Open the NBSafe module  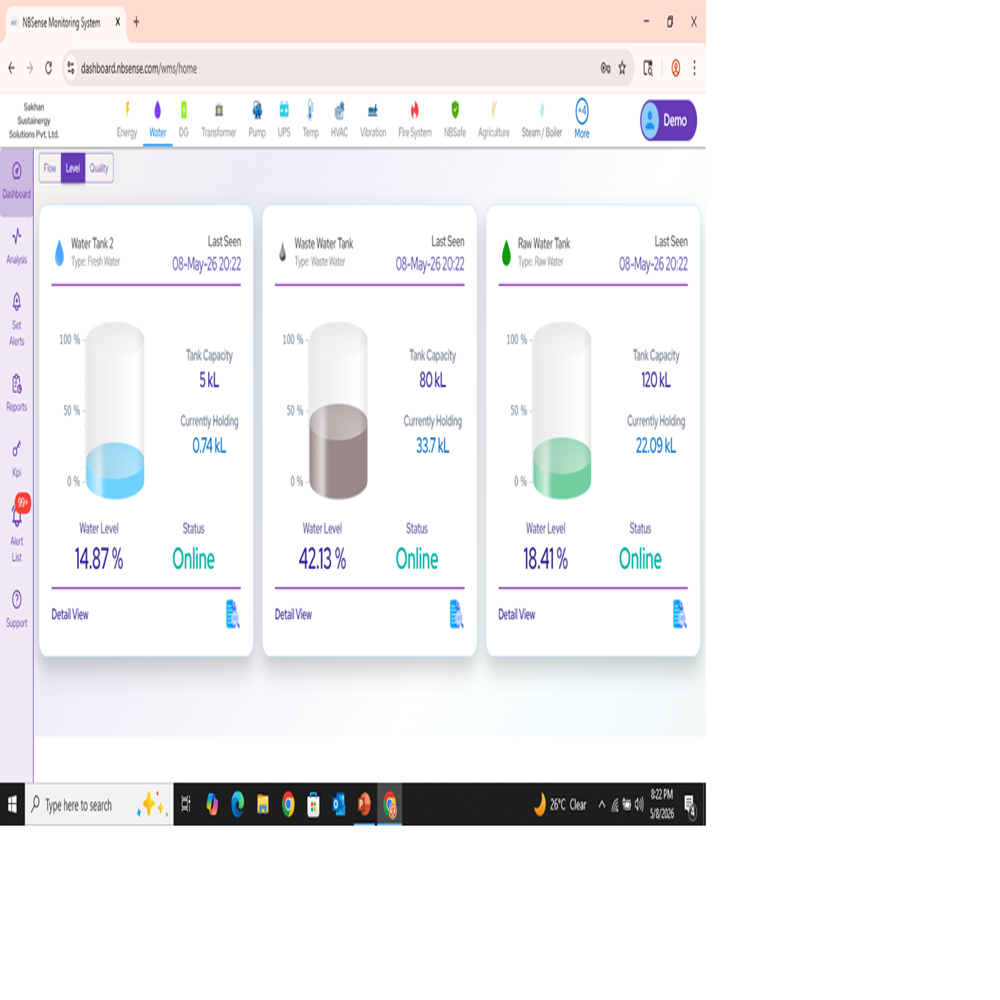[455, 119]
